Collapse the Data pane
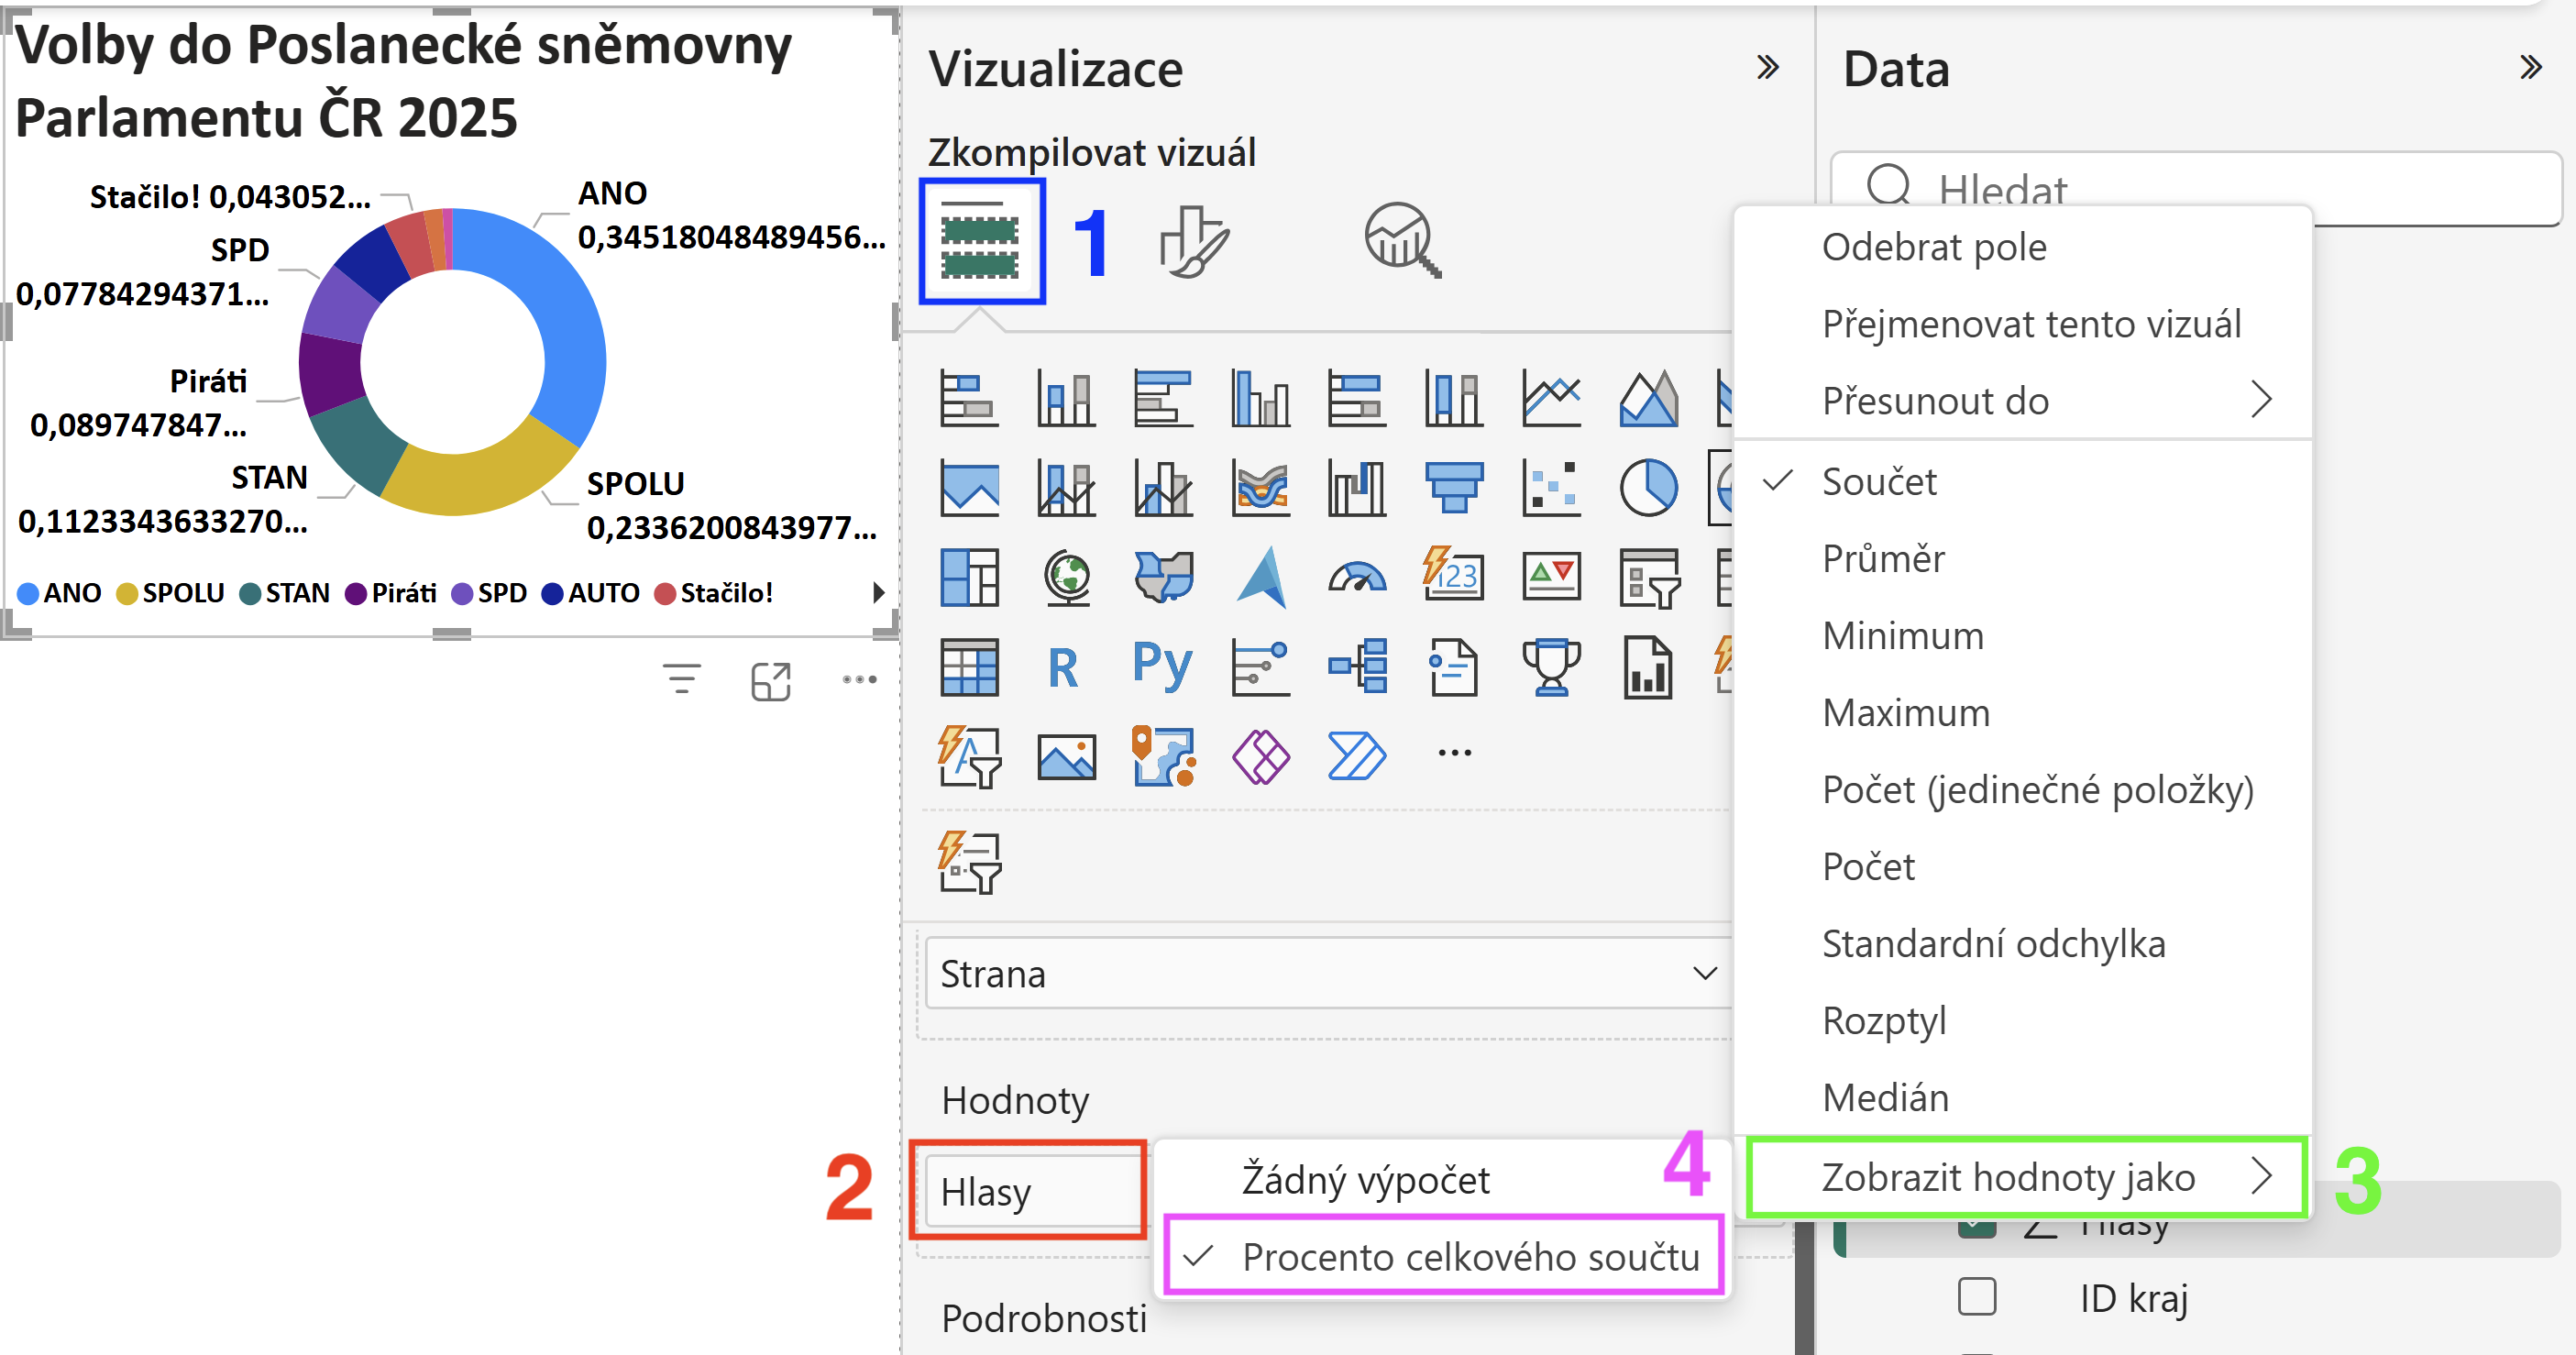2576x1355 pixels. point(2530,68)
